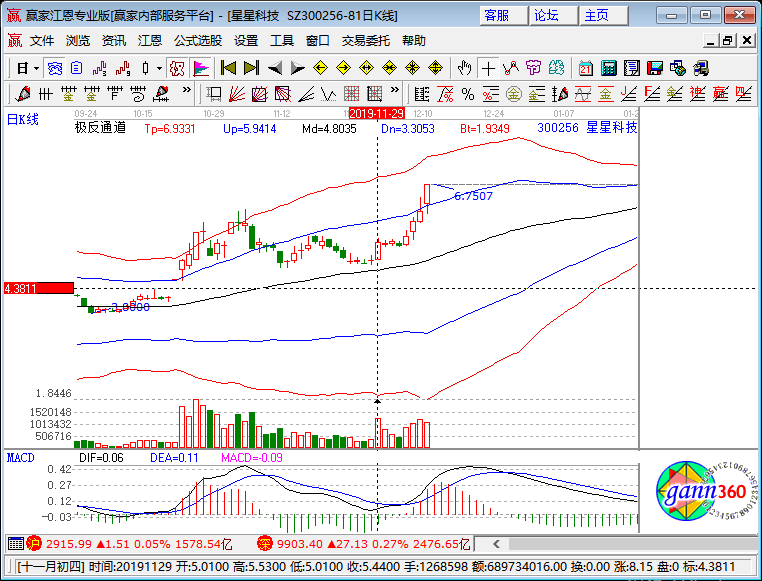This screenshot has width=762, height=581.
Task: Click the 日 period selector icon
Action: coord(22,68)
